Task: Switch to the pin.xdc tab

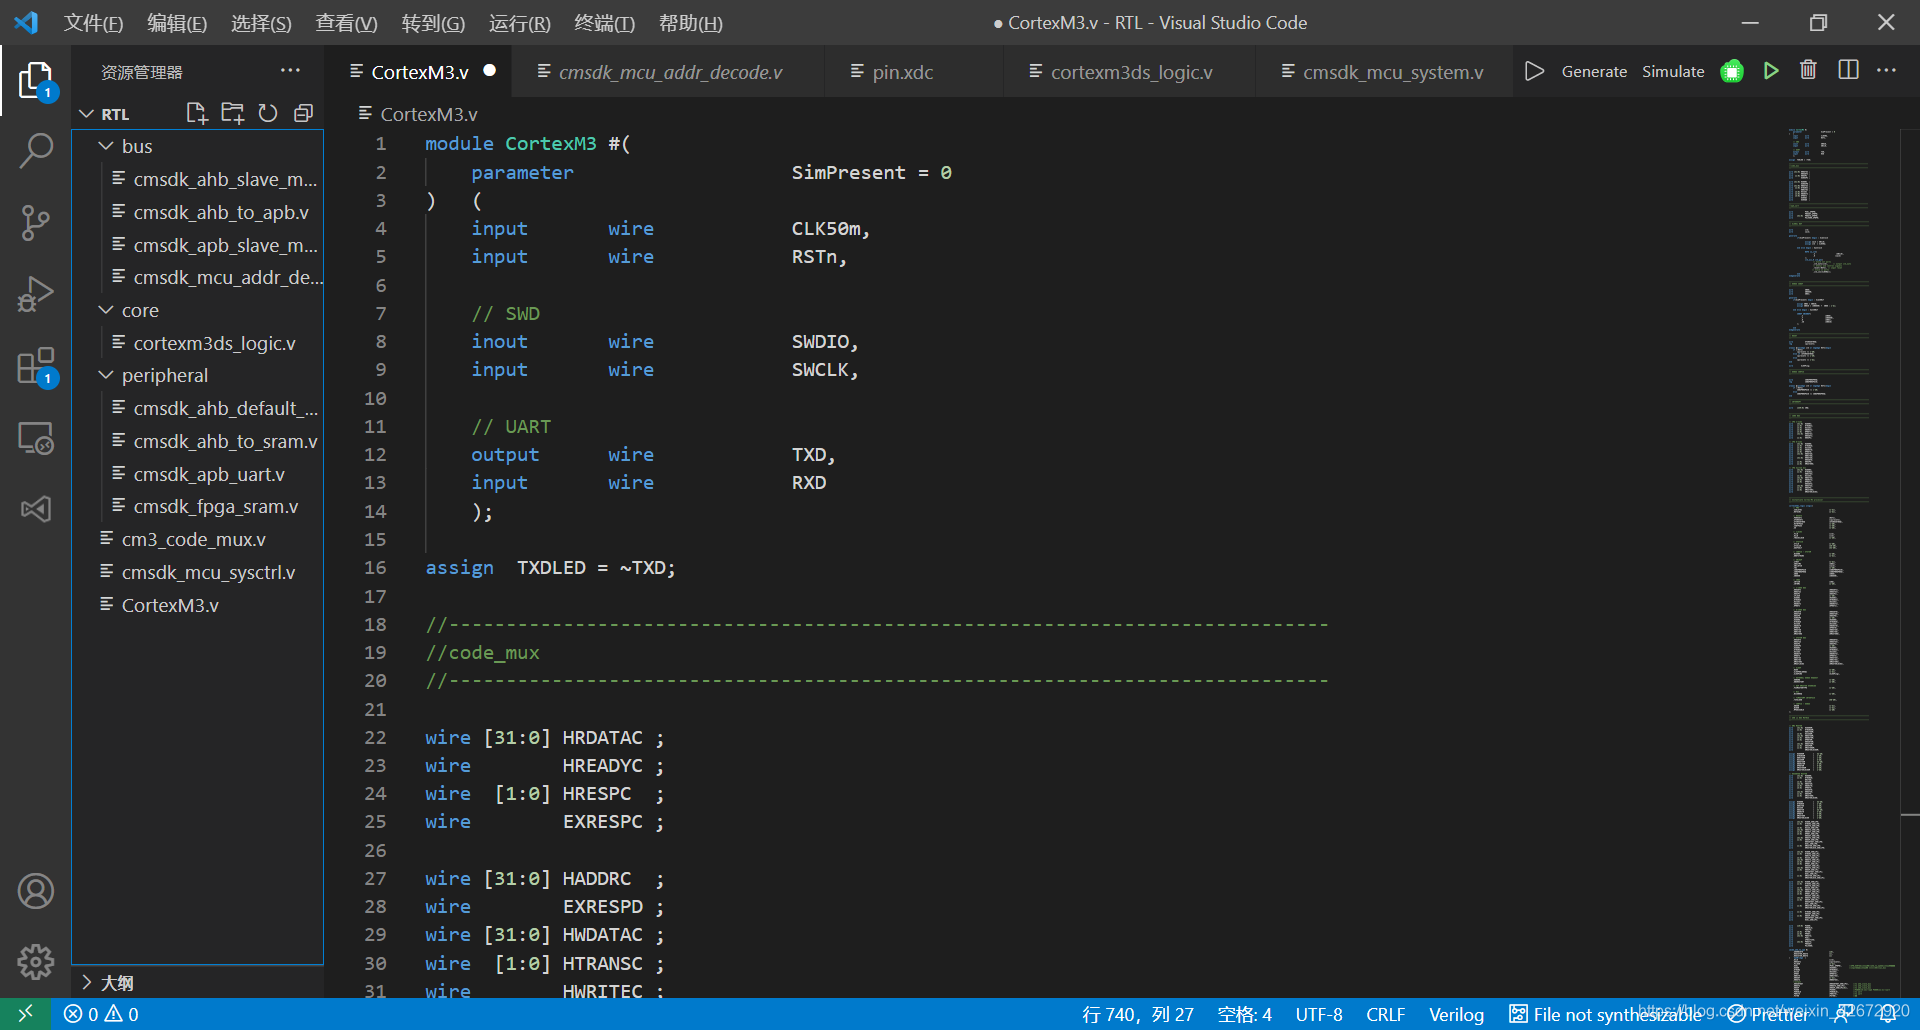Action: (x=902, y=72)
